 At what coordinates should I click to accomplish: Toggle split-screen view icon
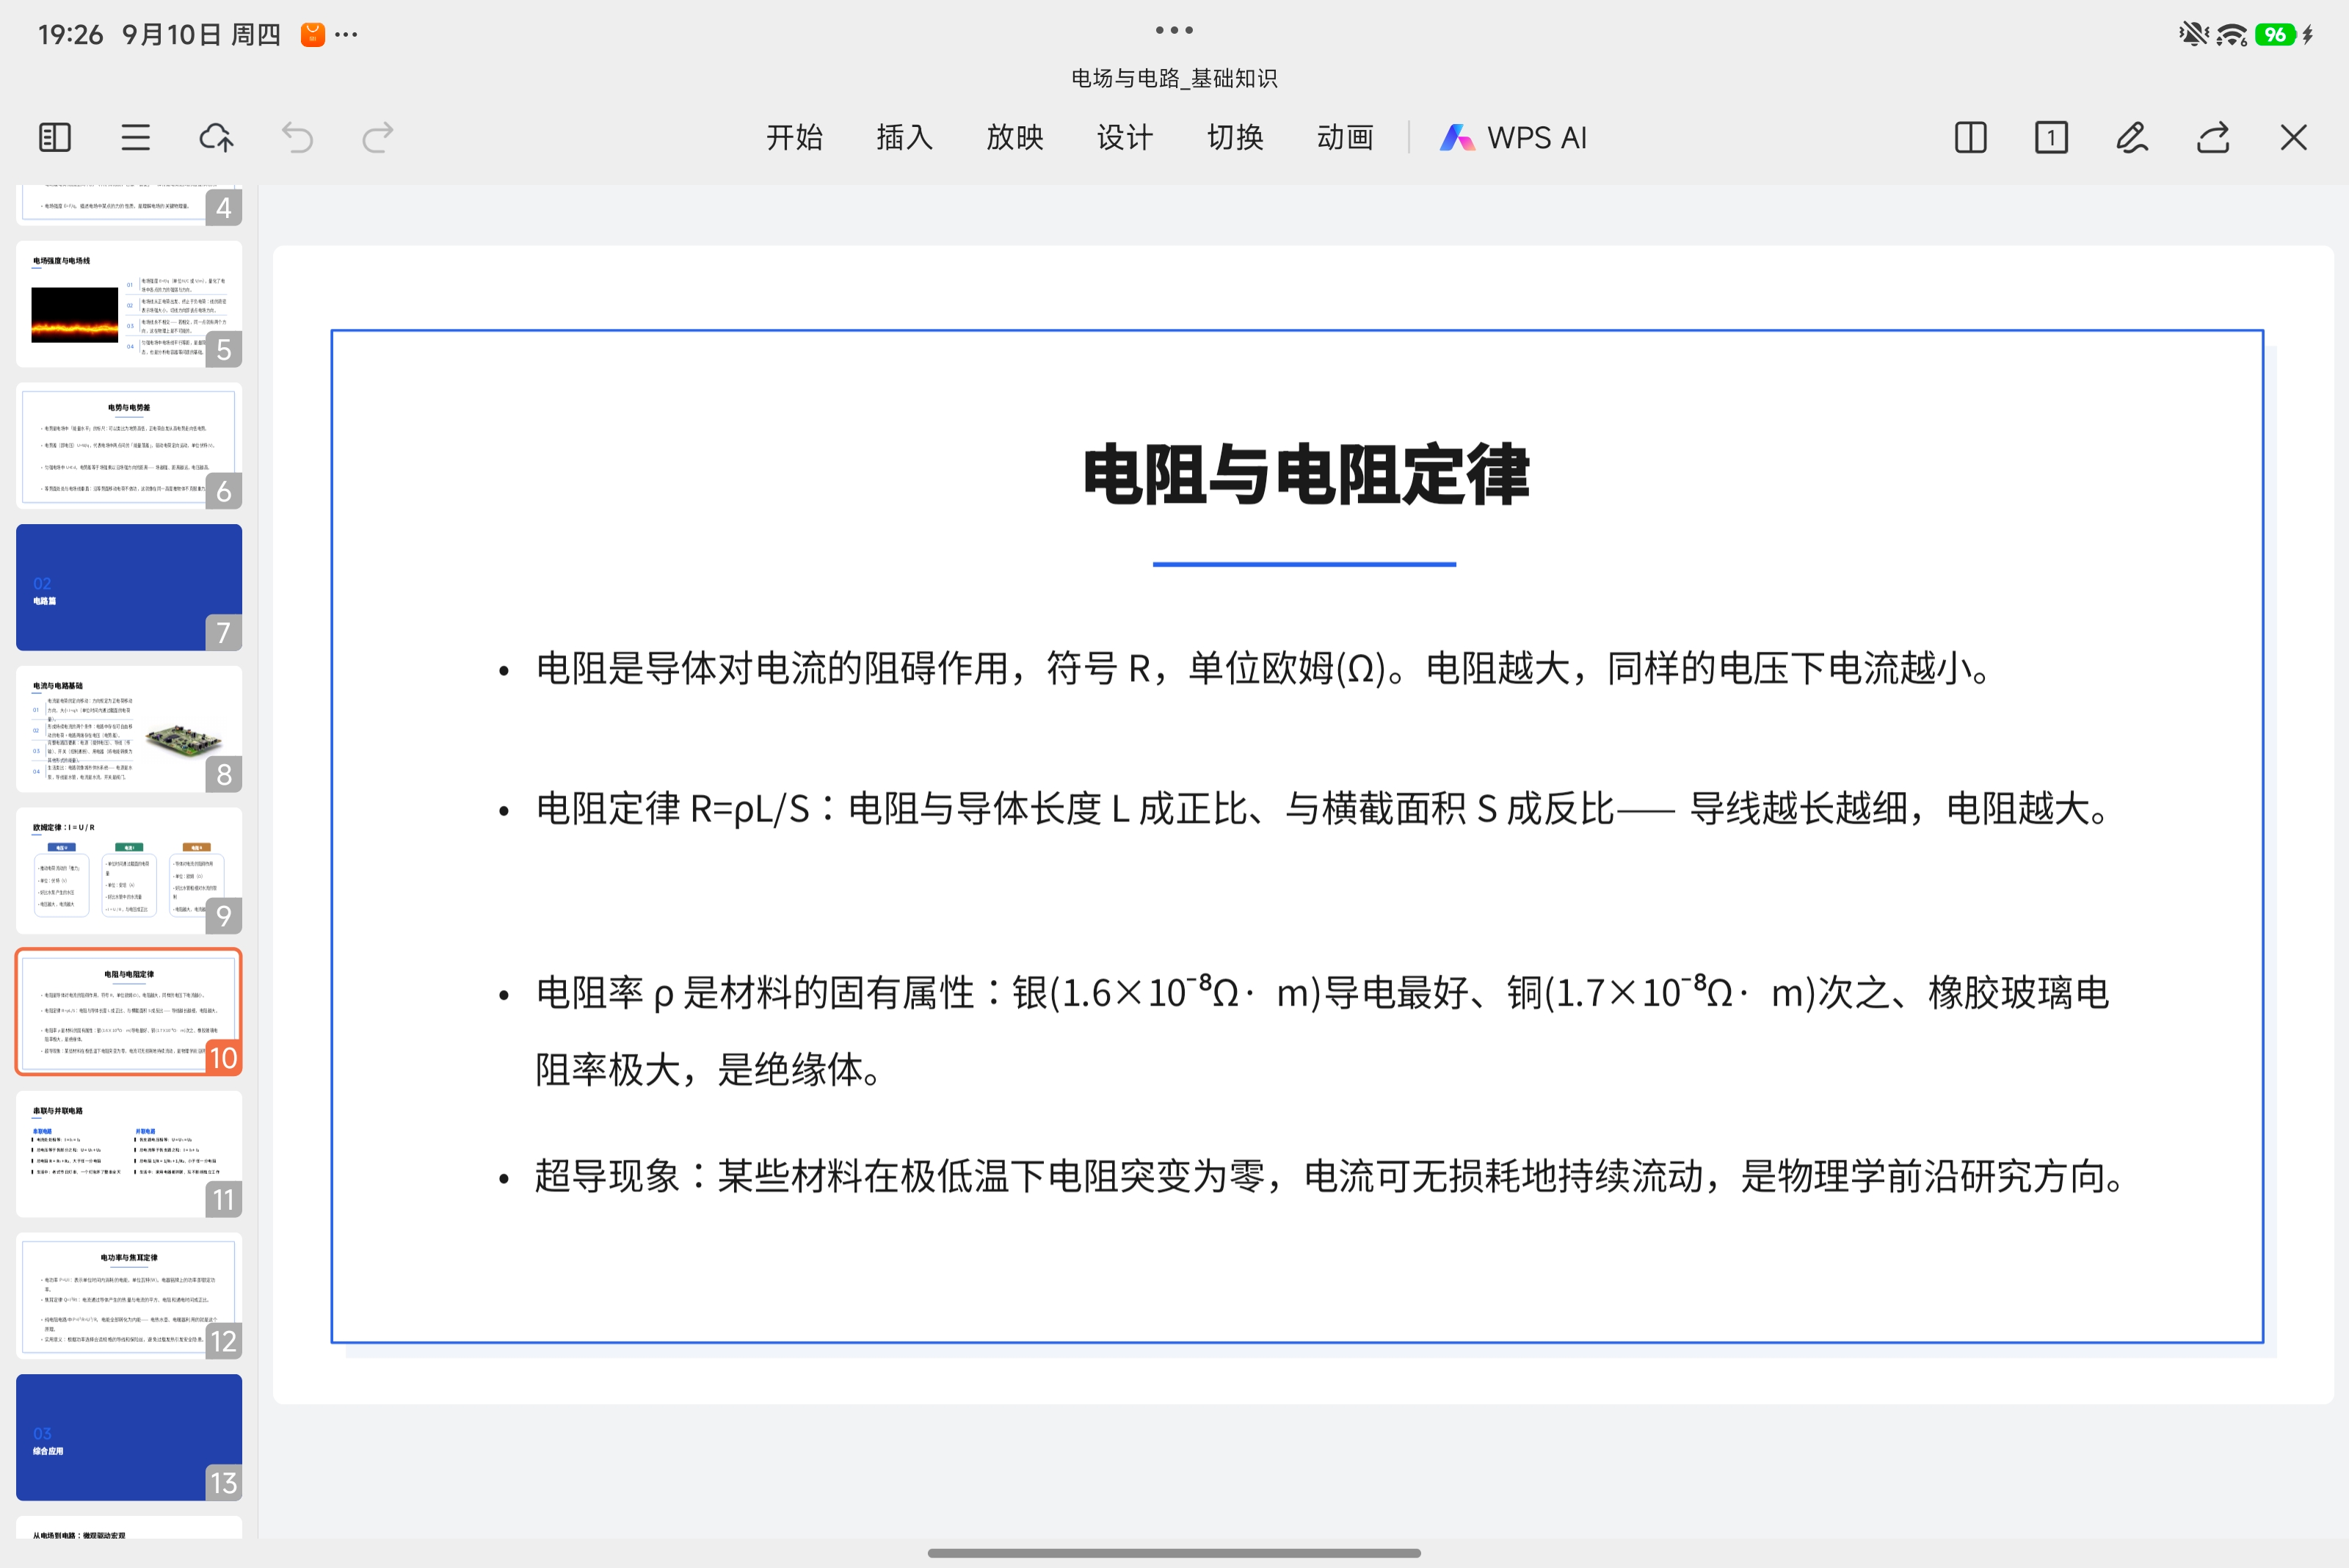pyautogui.click(x=1971, y=137)
